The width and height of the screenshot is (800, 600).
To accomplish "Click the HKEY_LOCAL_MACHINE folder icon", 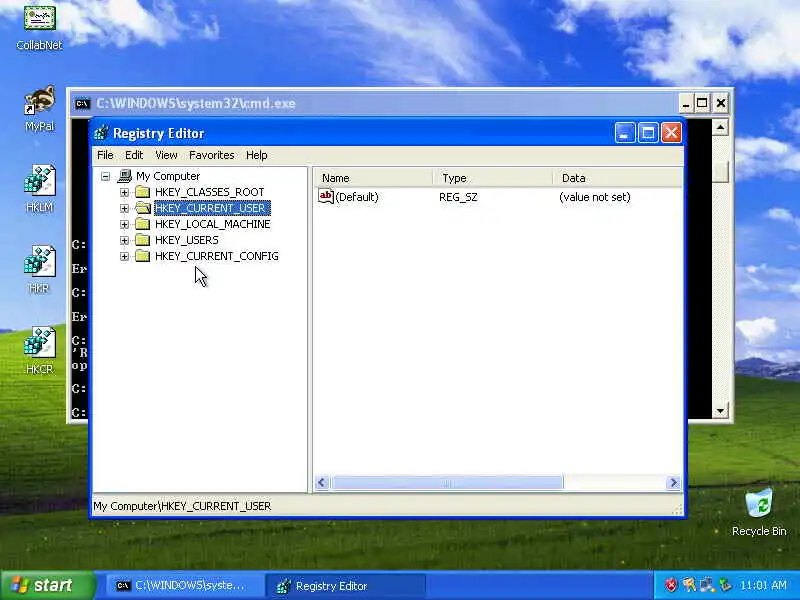I will (142, 224).
